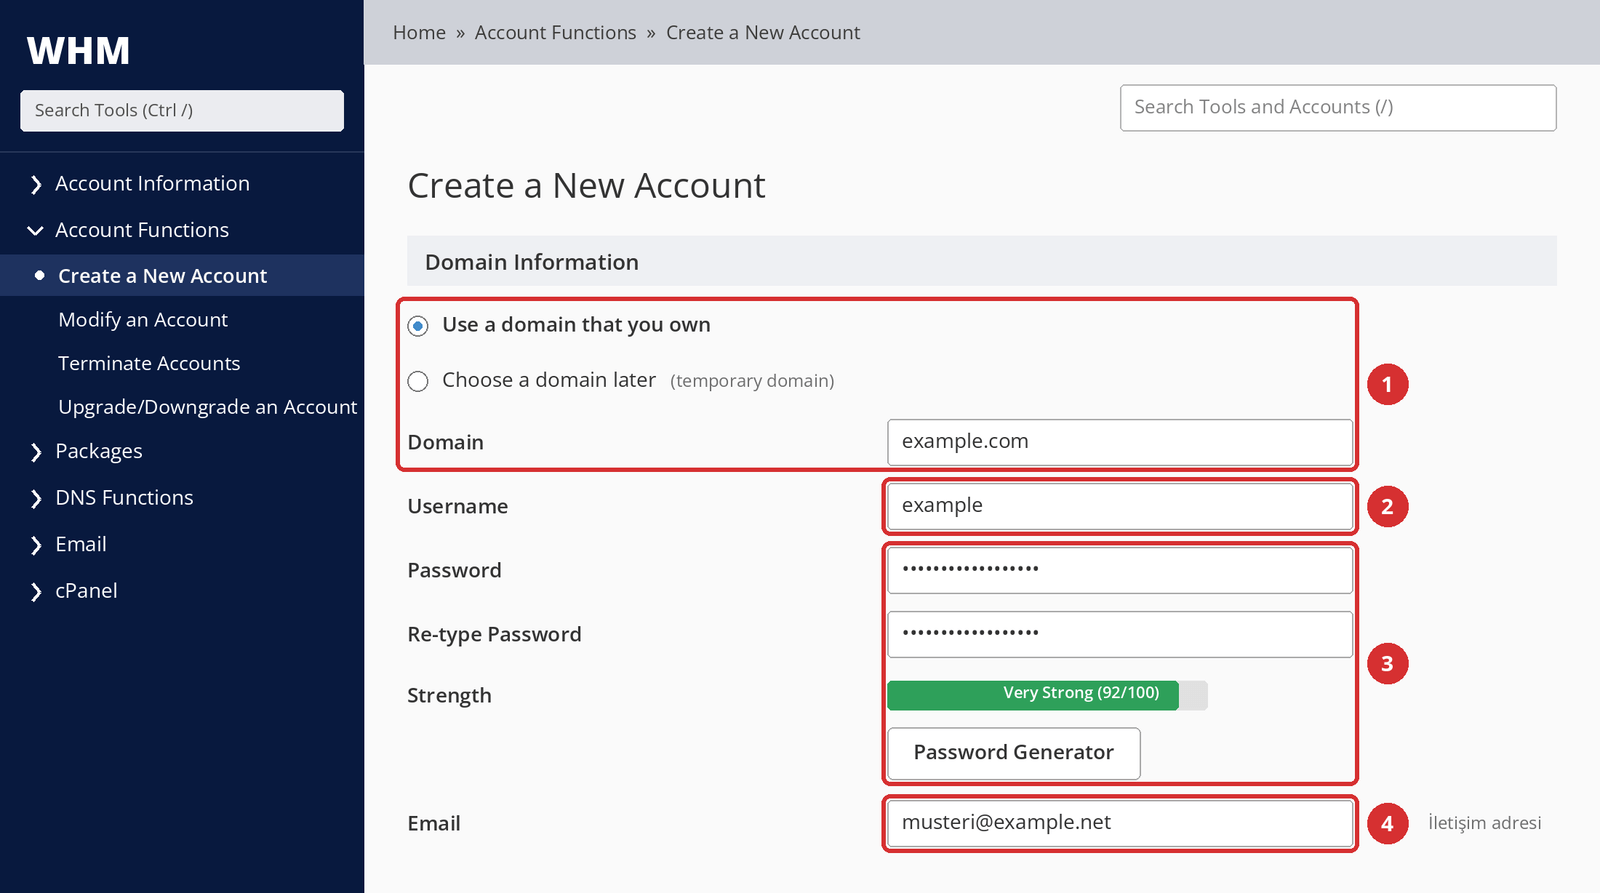
Task: Collapse Account Functions section
Action: pos(129,231)
